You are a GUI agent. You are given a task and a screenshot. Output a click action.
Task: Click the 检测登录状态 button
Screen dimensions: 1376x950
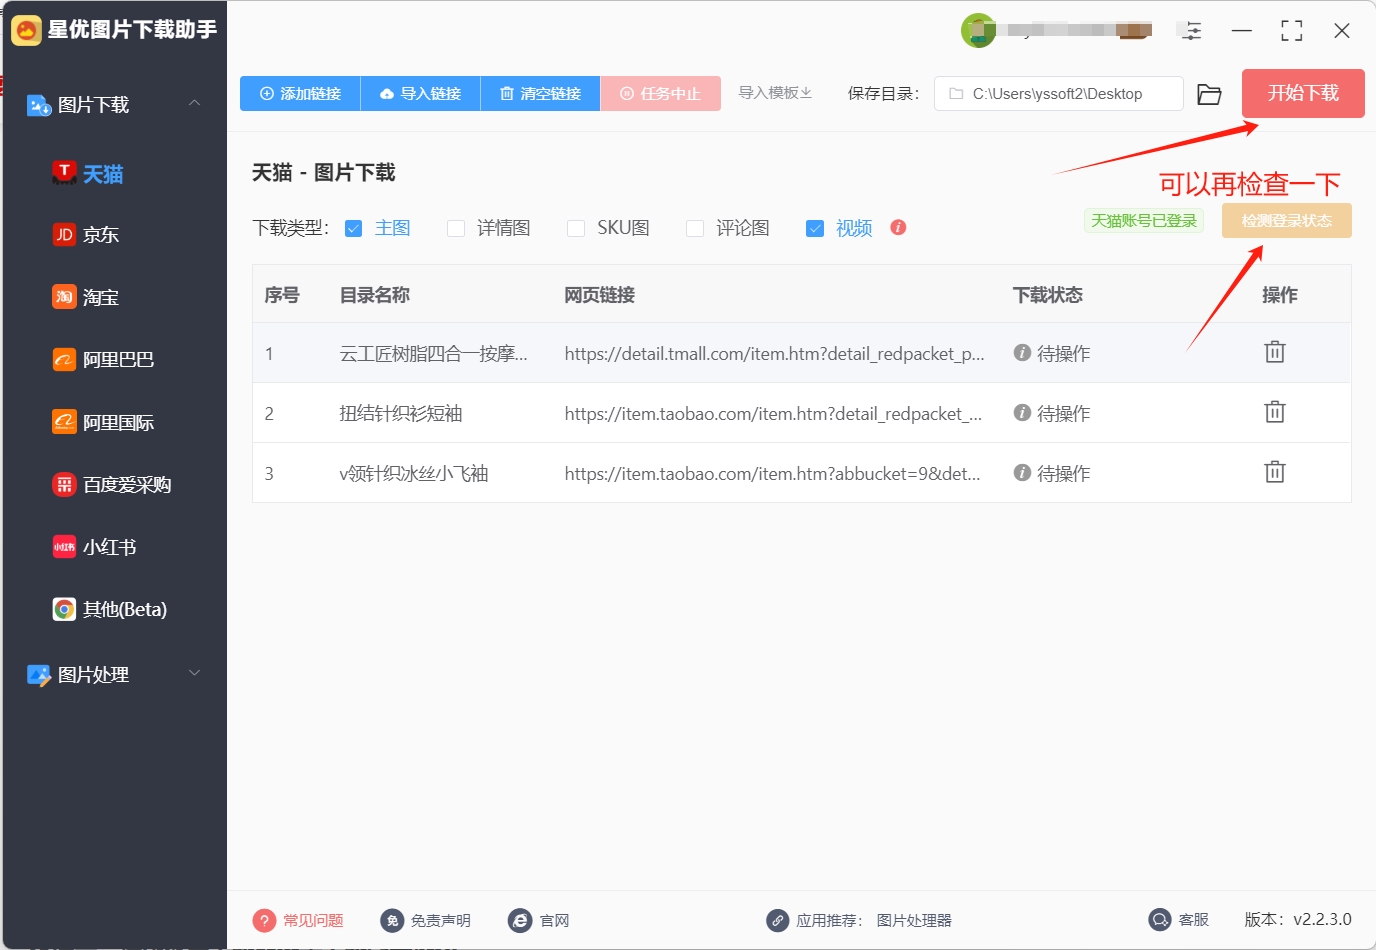(x=1287, y=221)
